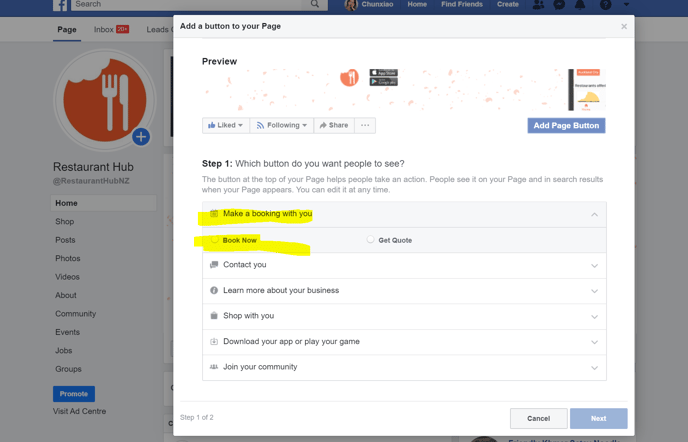Click Find Friends in top bar
The image size is (688, 442).
click(462, 4)
